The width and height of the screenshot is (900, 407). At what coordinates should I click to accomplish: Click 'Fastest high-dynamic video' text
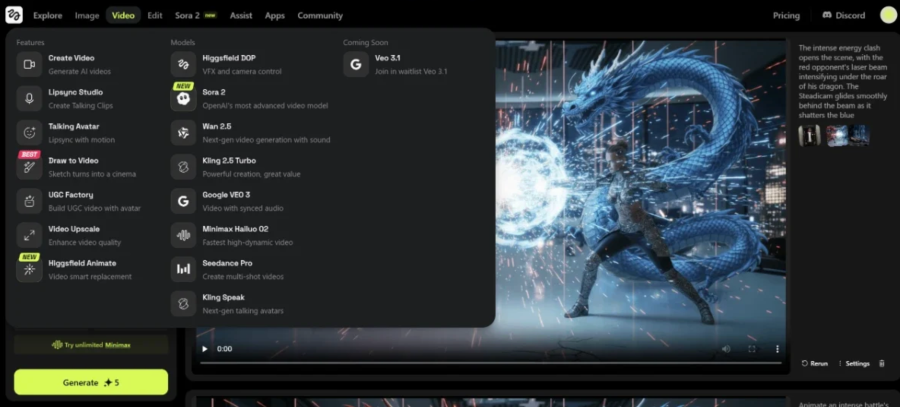[248, 242]
